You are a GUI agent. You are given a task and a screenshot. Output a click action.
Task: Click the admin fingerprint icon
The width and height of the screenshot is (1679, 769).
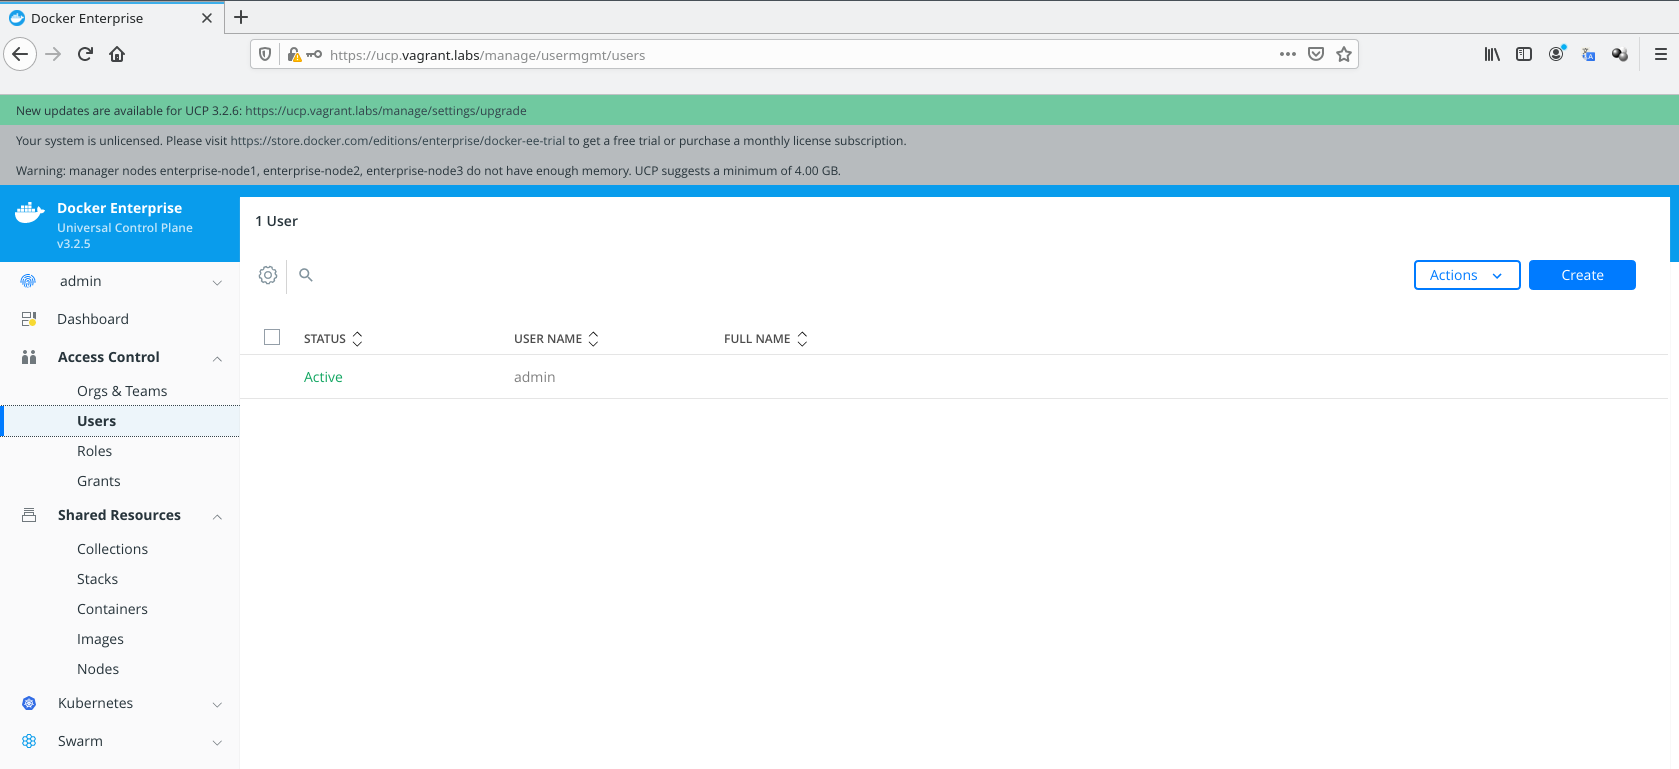click(x=28, y=281)
